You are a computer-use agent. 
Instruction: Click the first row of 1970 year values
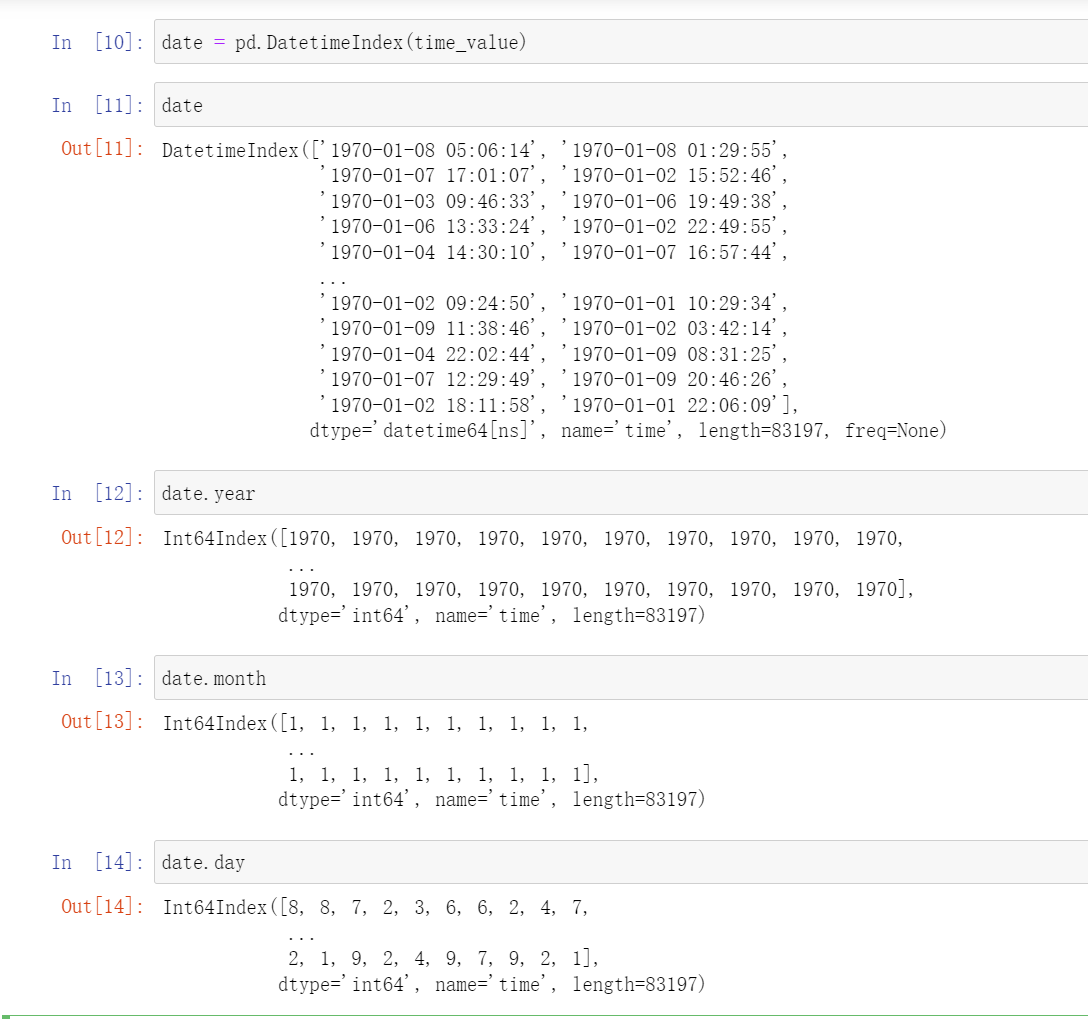593,538
